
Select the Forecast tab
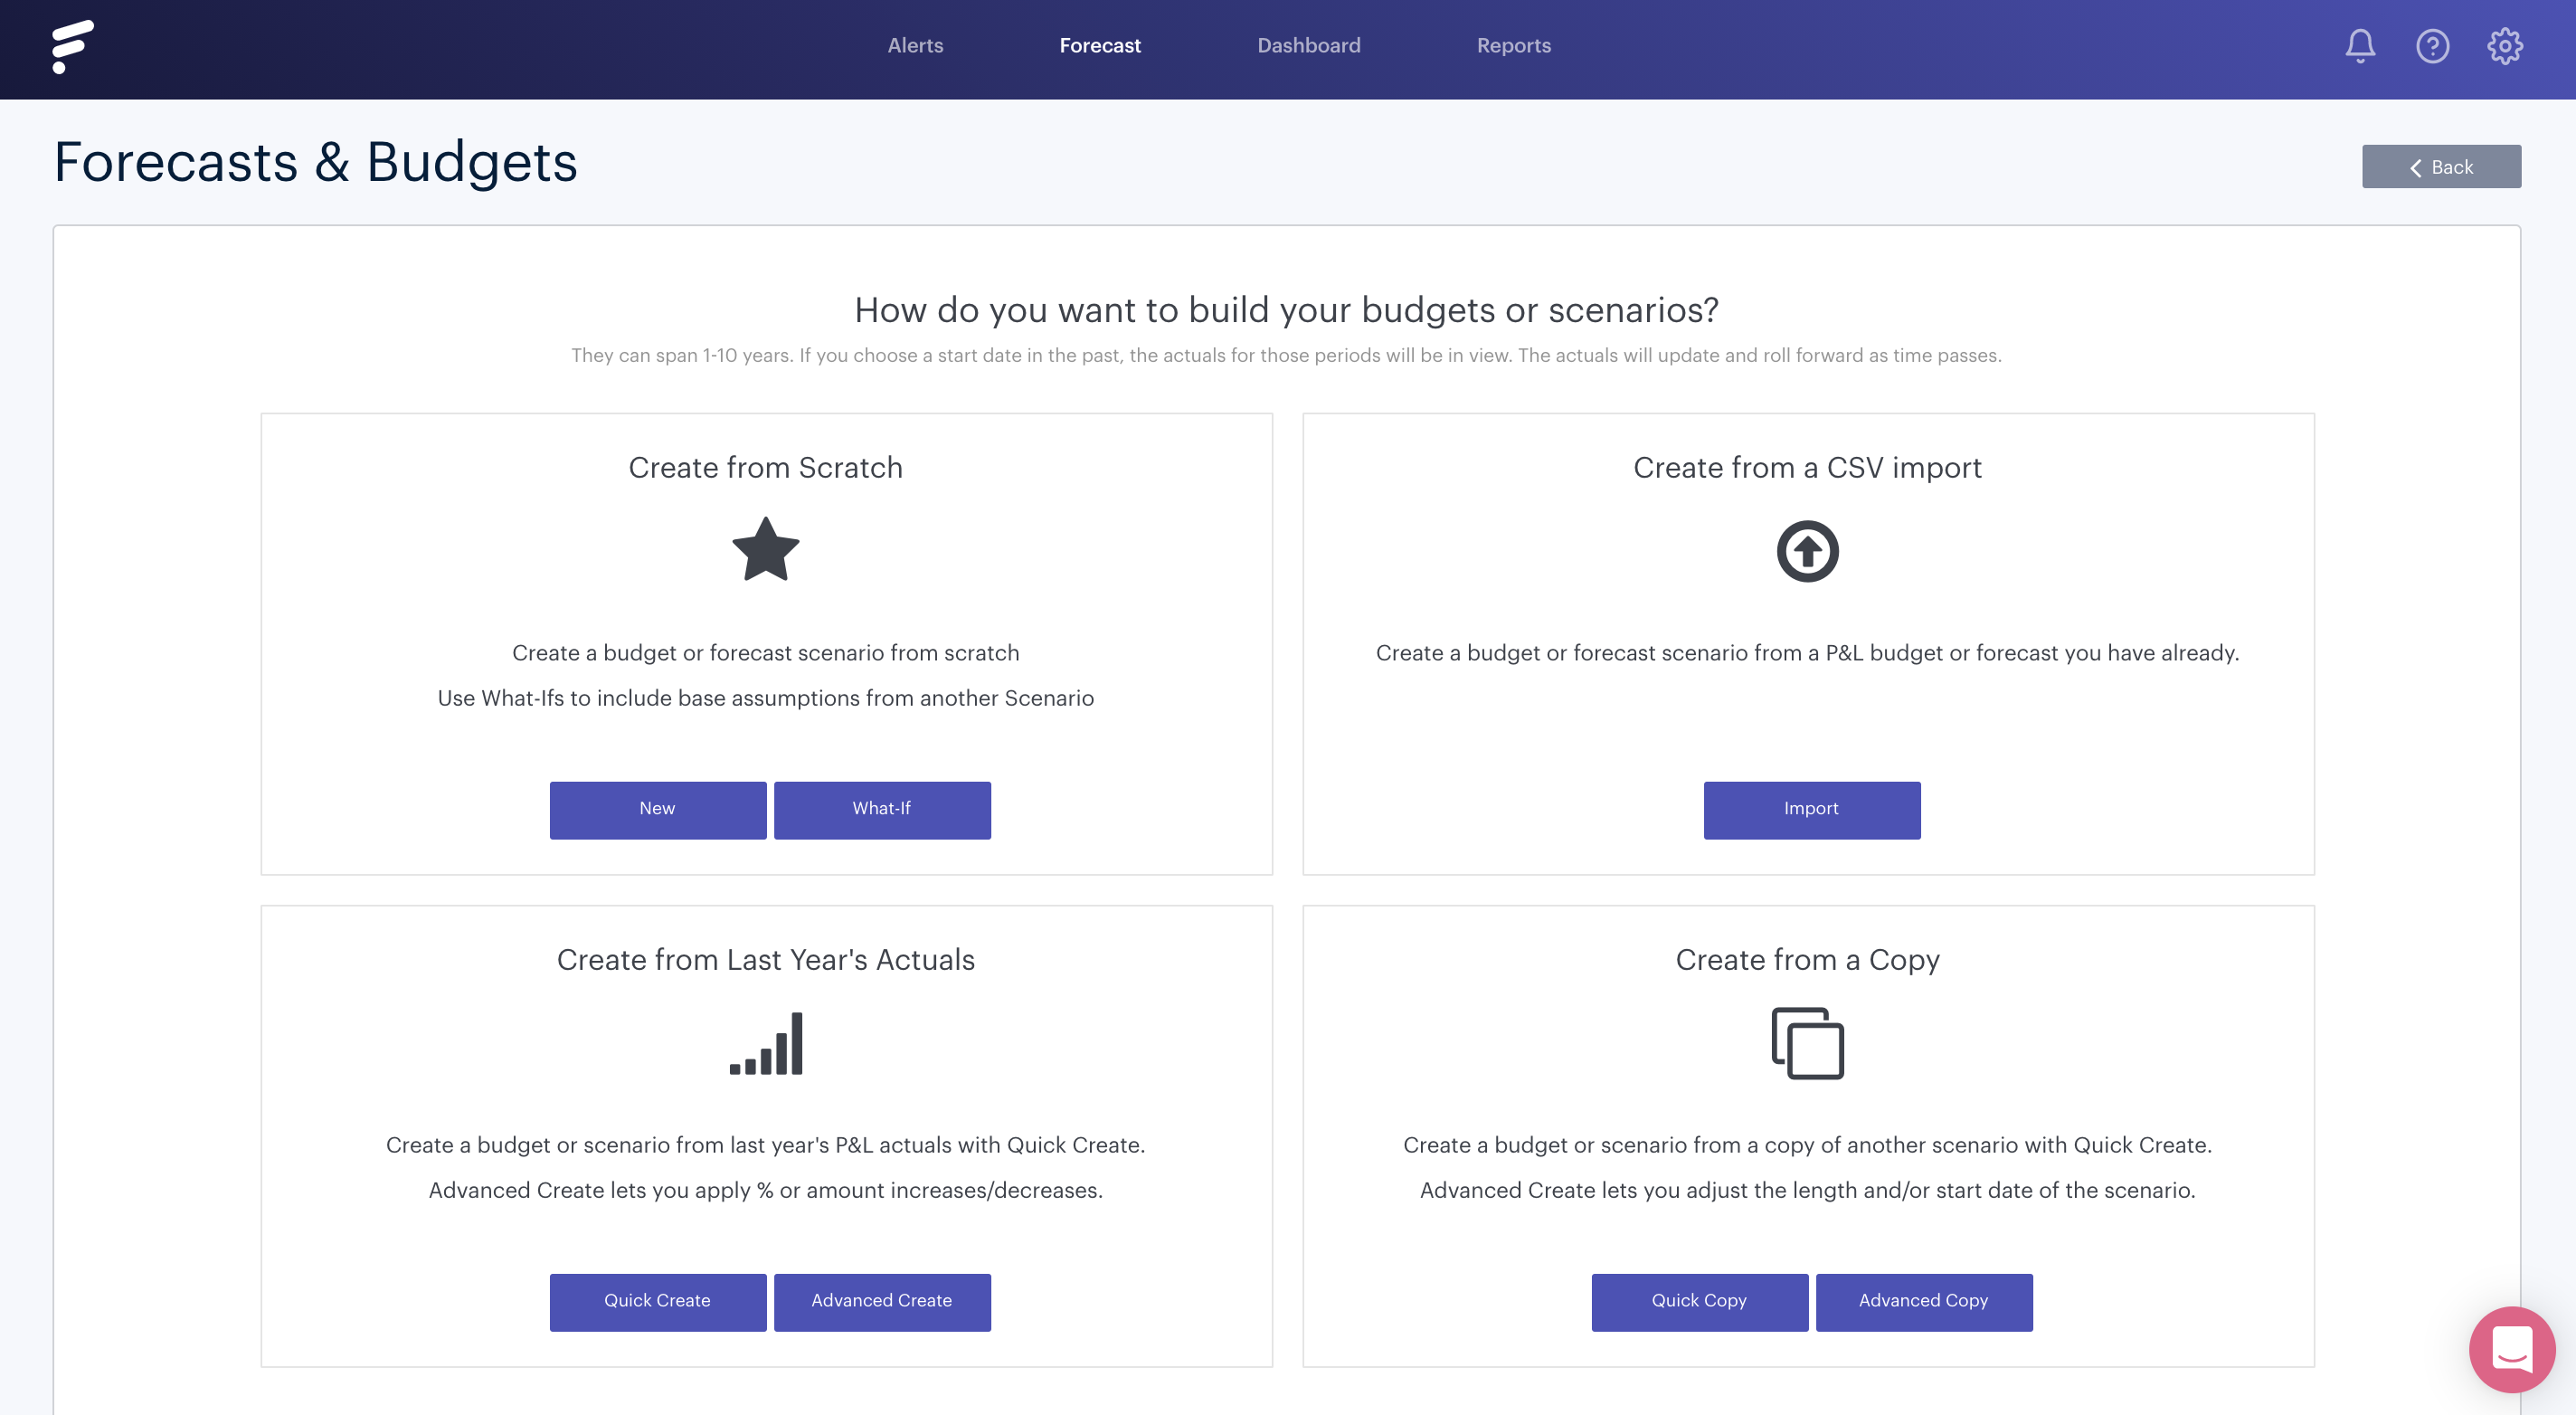pos(1100,46)
